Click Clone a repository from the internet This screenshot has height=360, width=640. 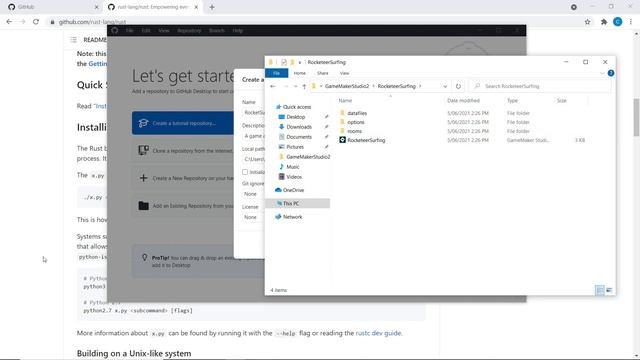pos(183,151)
